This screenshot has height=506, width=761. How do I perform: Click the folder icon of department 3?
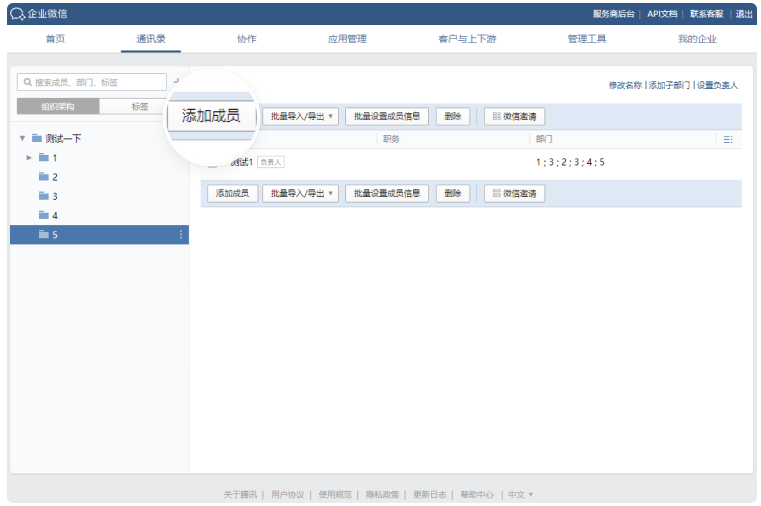[x=44, y=196]
